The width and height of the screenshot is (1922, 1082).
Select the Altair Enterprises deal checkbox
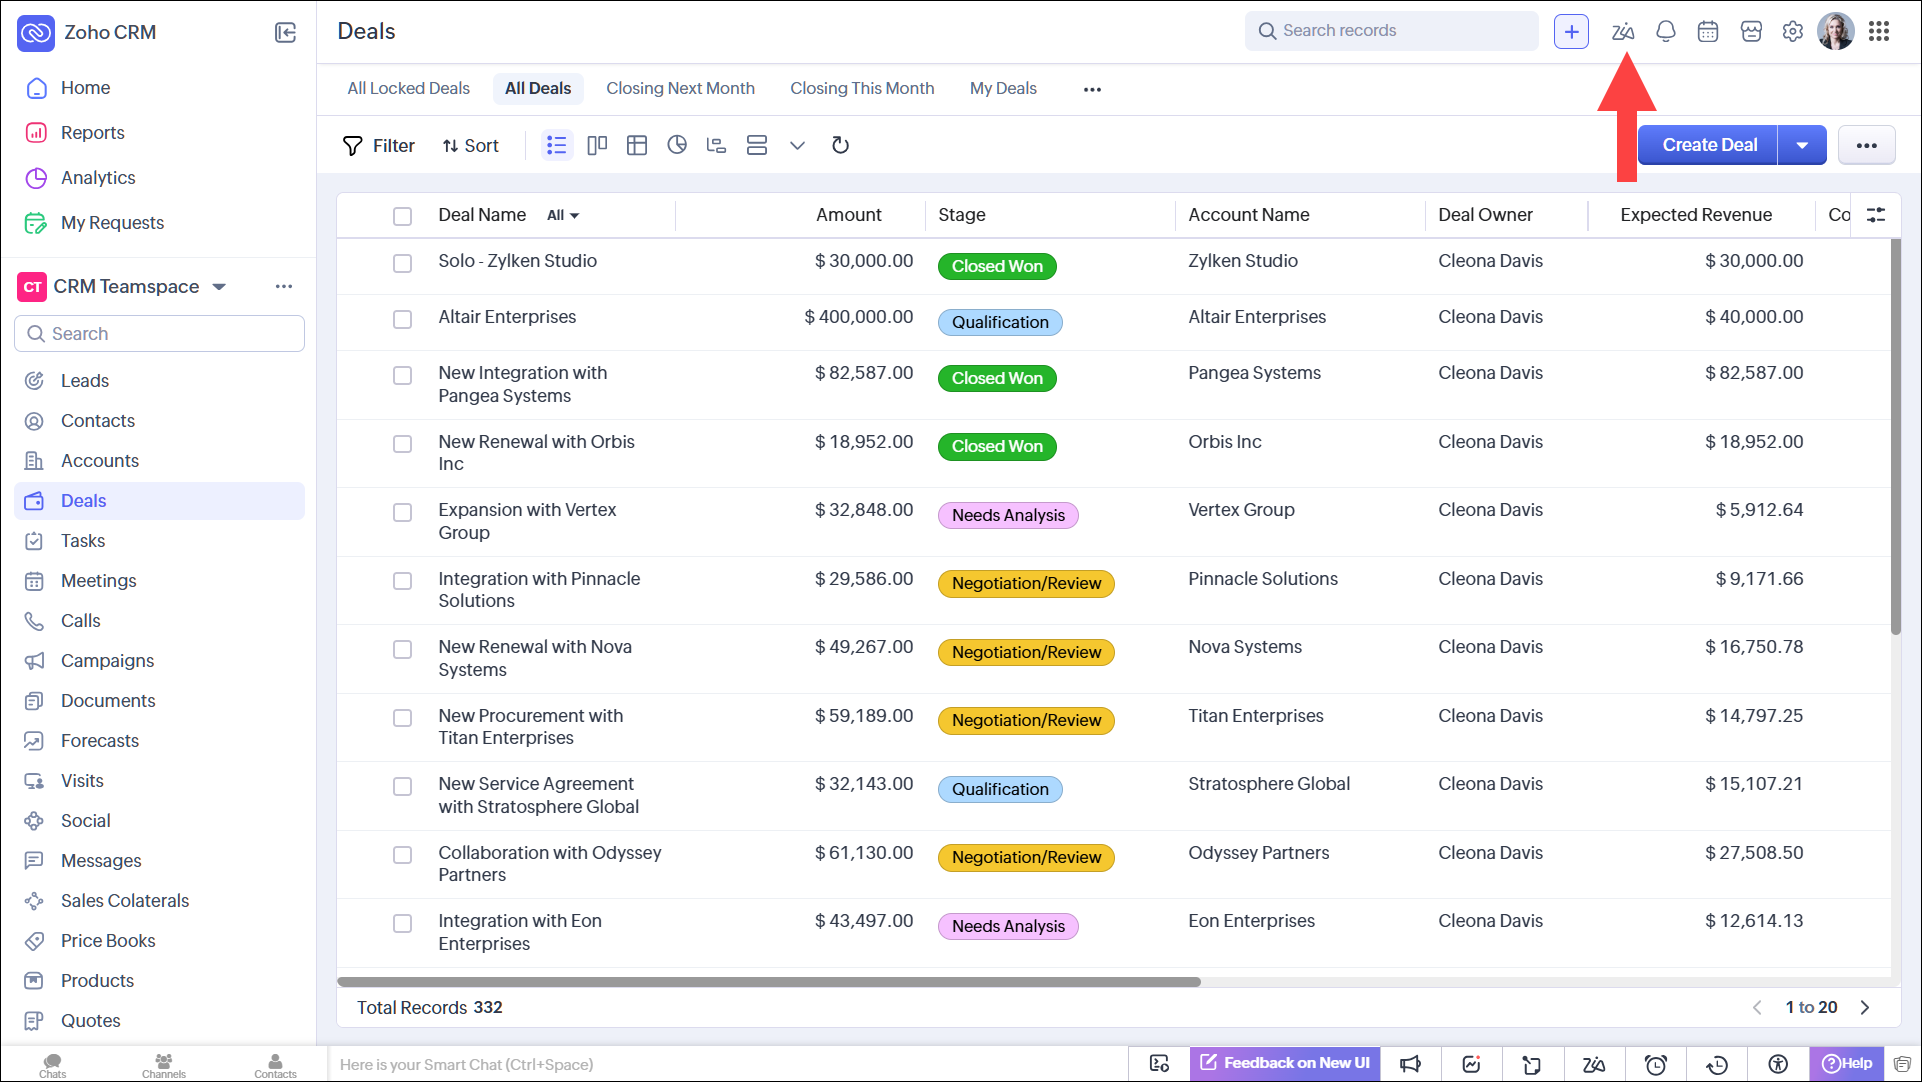pos(402,319)
